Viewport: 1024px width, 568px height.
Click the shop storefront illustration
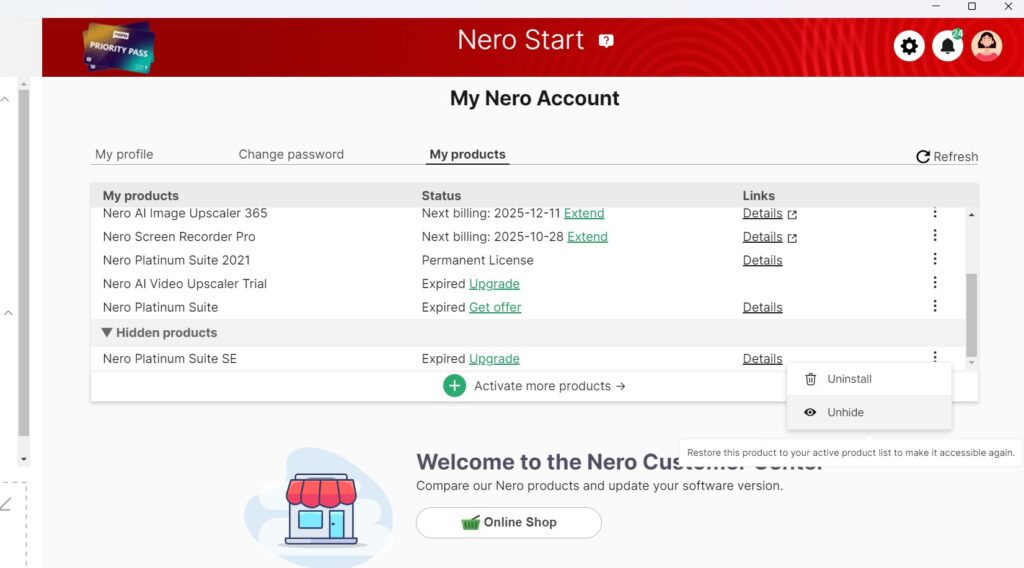(x=320, y=507)
